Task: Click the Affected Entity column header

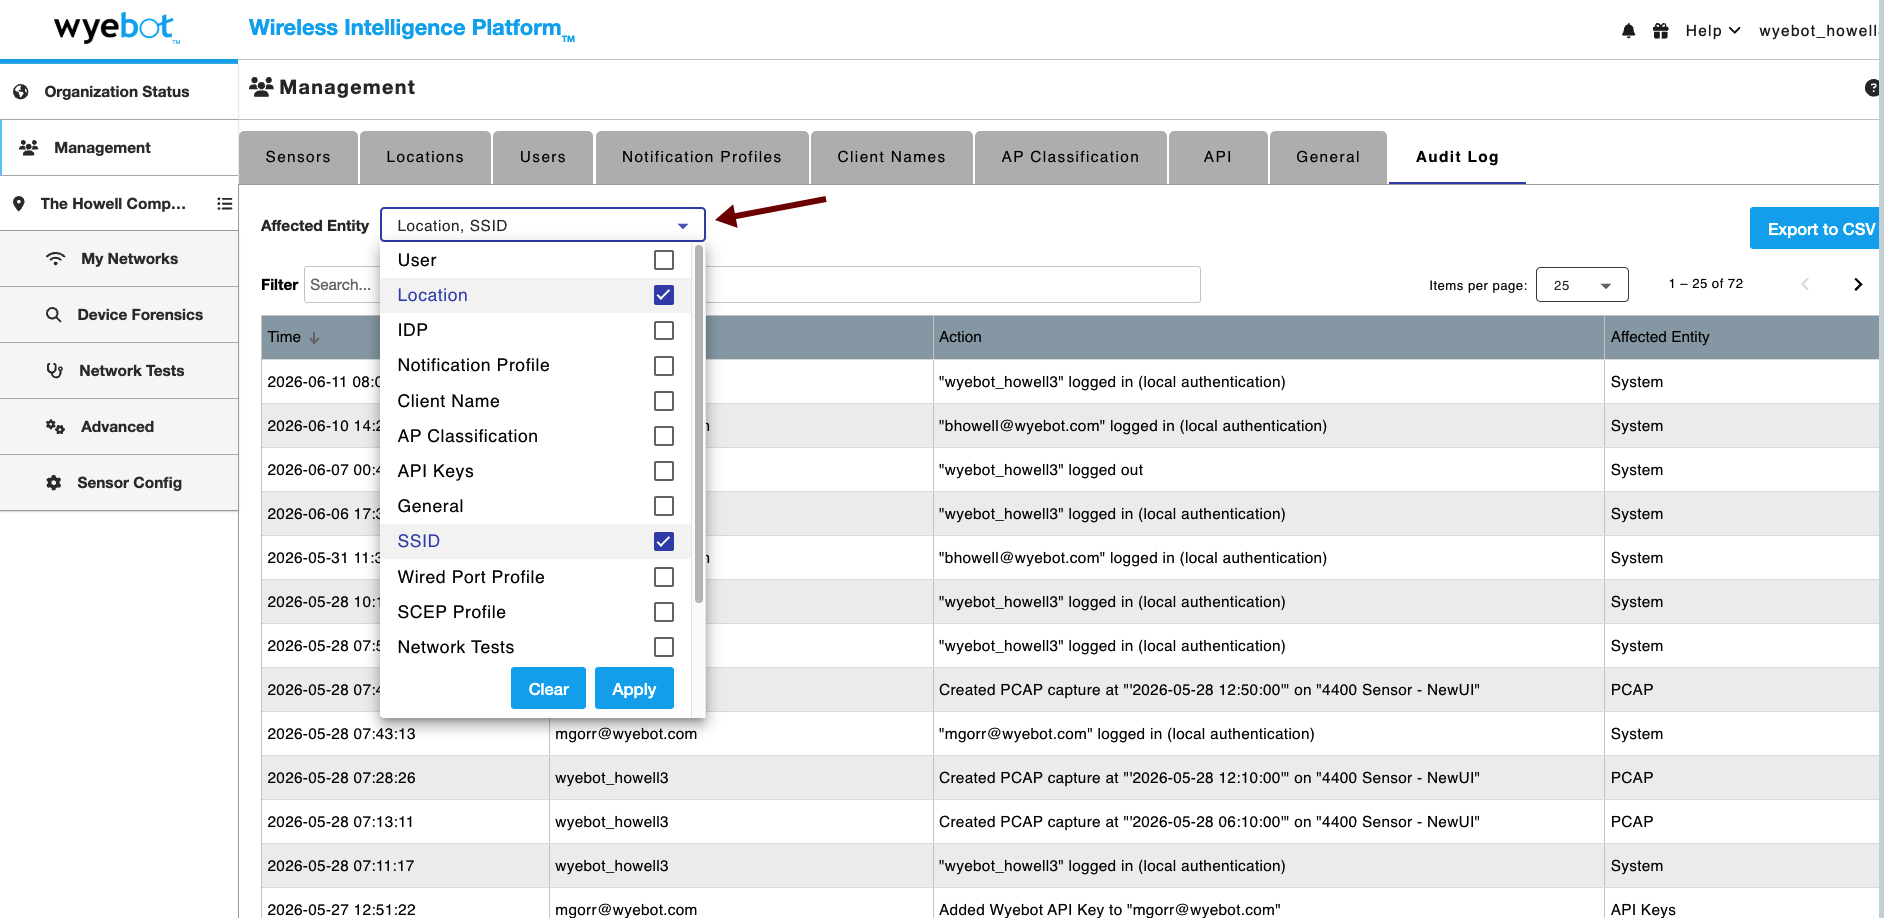Action: click(x=1742, y=338)
